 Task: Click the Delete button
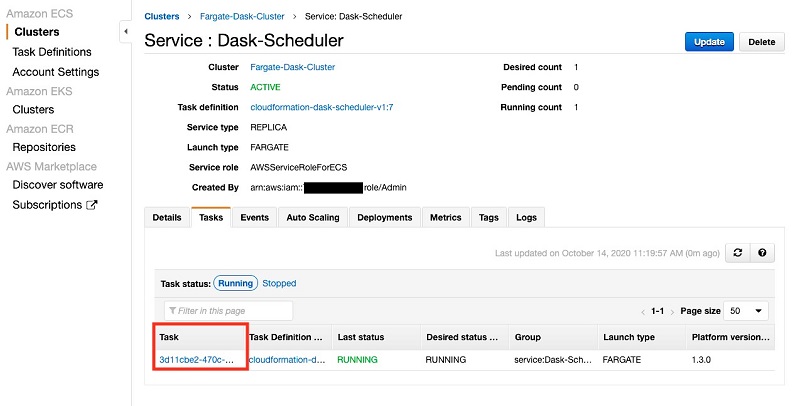762,42
